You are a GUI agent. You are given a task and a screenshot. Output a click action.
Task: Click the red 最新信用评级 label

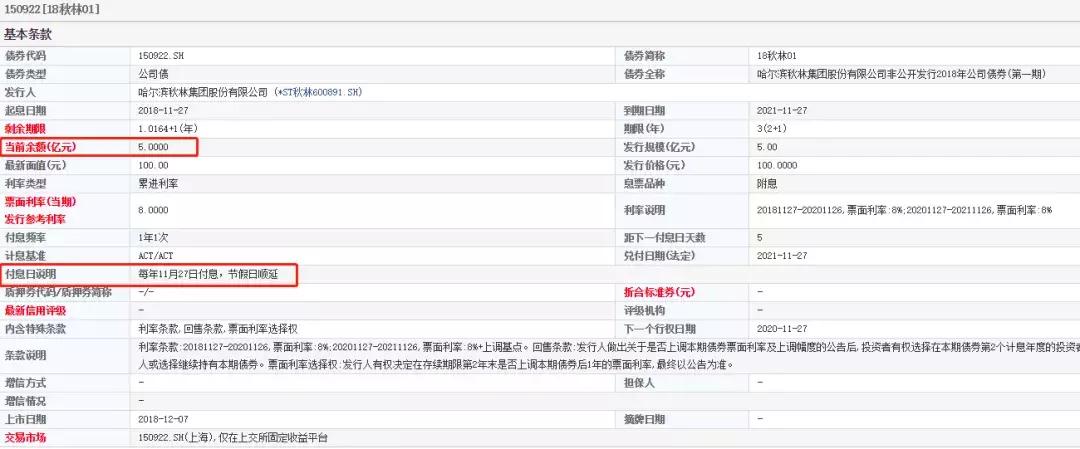point(35,311)
